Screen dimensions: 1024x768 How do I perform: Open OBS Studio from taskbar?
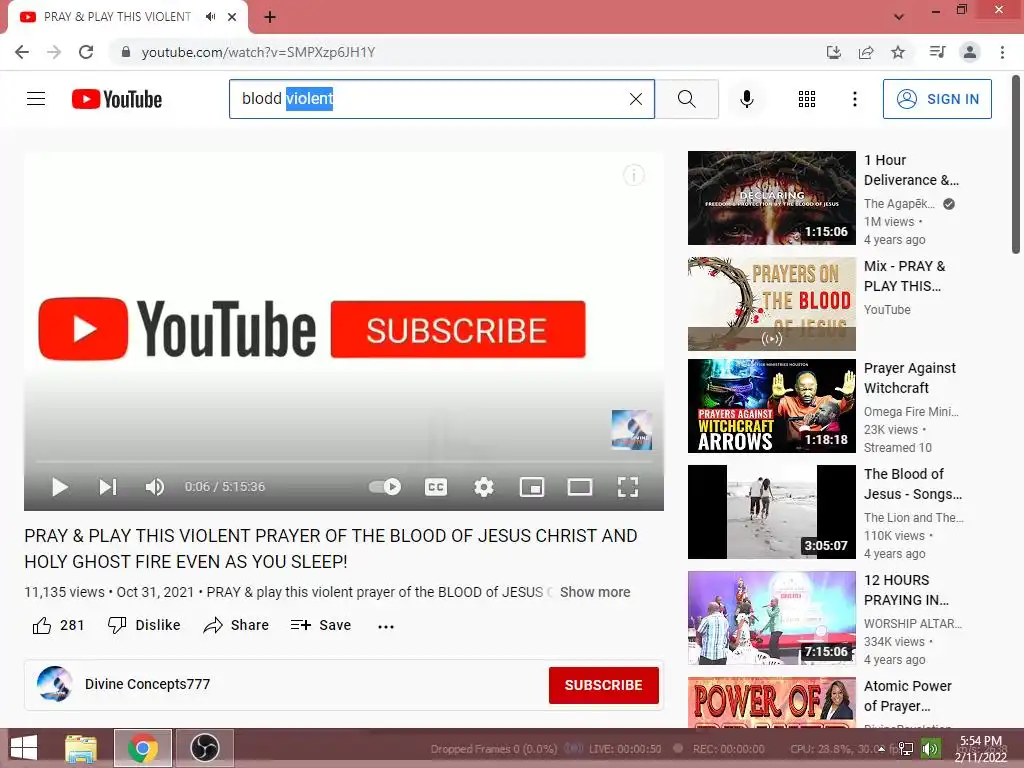pos(204,748)
